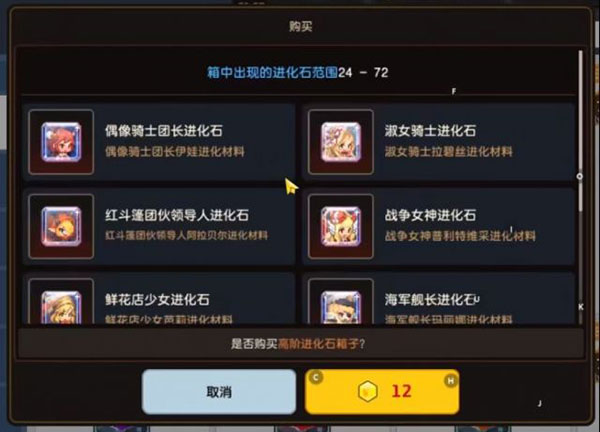Click the H badge on the purchase button
Screen dimensions: 600x432
pos(451,380)
